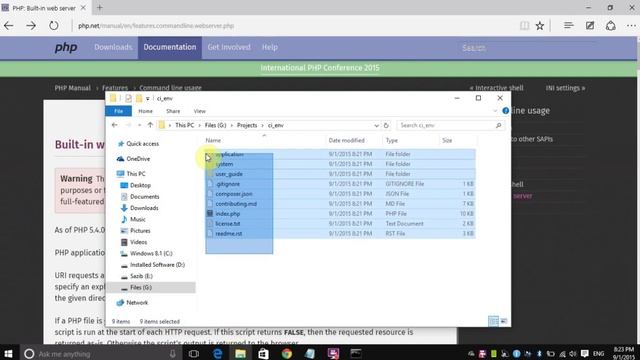
Task: Reload the php.net page
Action: (x=53, y=26)
